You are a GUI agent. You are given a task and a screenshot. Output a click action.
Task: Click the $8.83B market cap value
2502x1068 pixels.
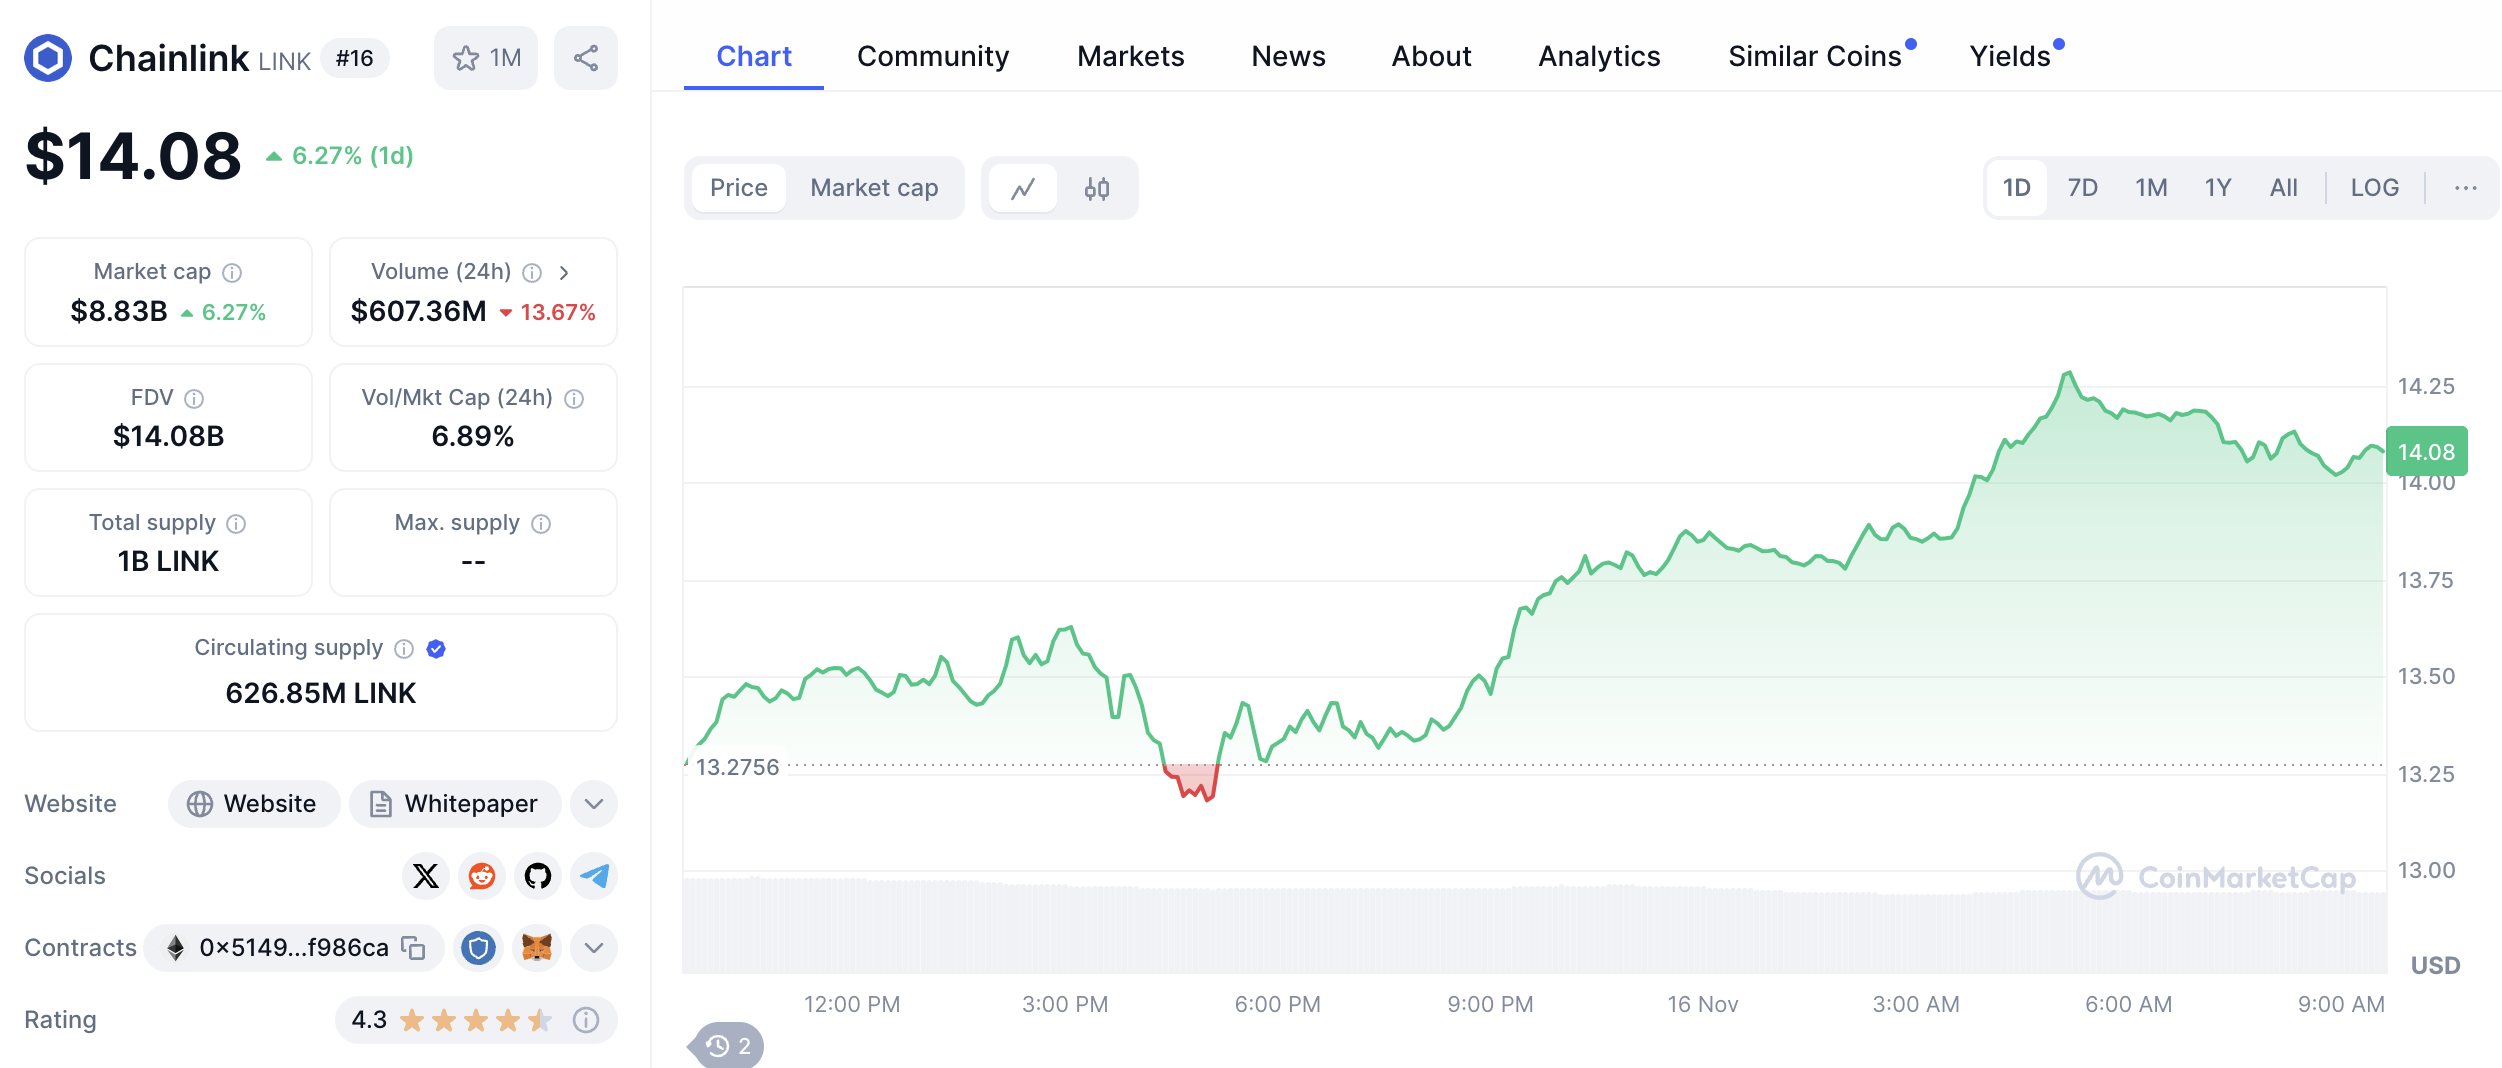click(x=119, y=312)
